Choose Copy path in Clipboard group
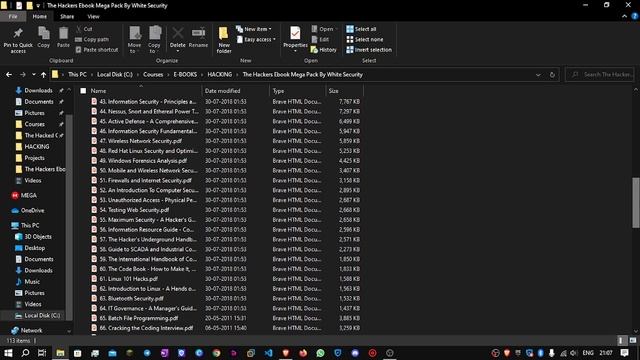Image resolution: width=640 pixels, height=360 pixels. pos(92,40)
